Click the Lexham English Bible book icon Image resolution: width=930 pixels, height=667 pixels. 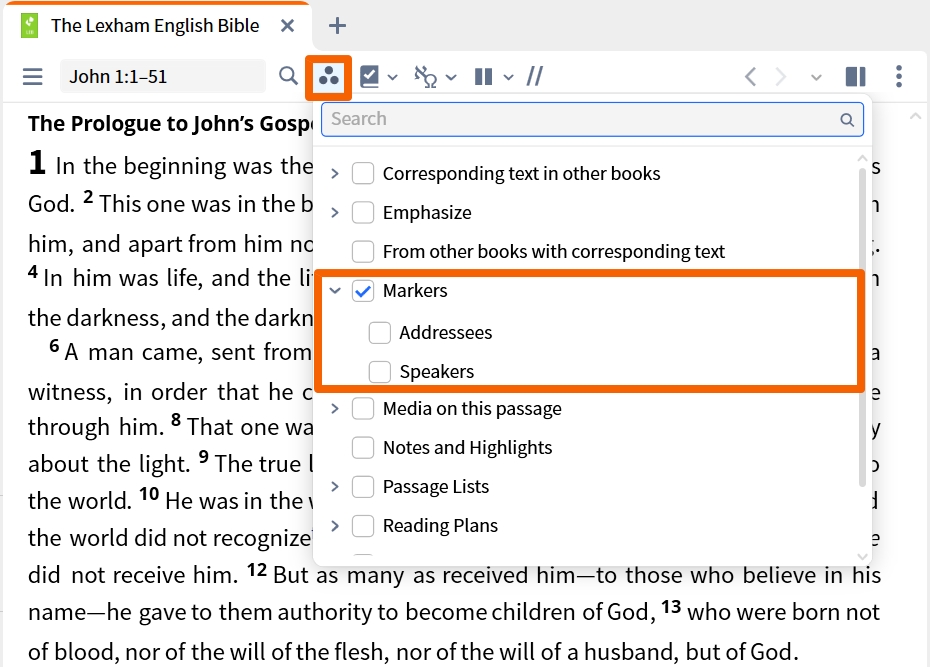pos(29,26)
